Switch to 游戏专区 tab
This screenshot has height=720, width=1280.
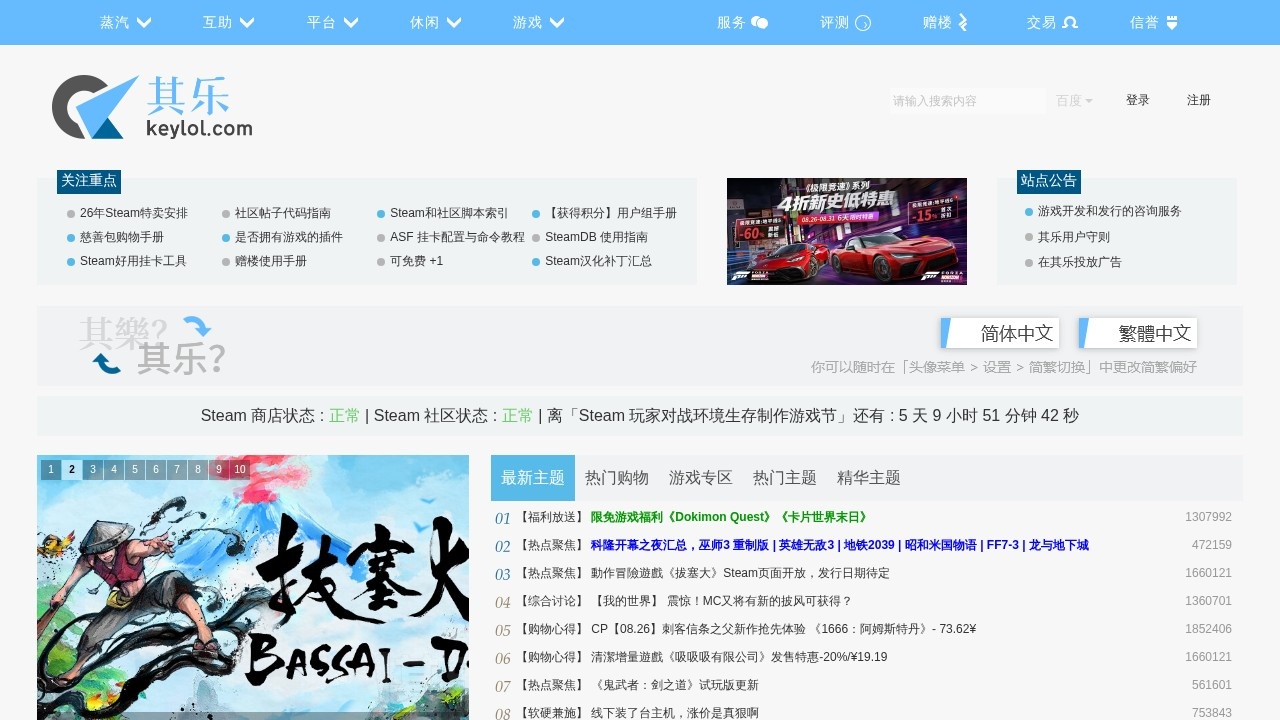point(701,478)
